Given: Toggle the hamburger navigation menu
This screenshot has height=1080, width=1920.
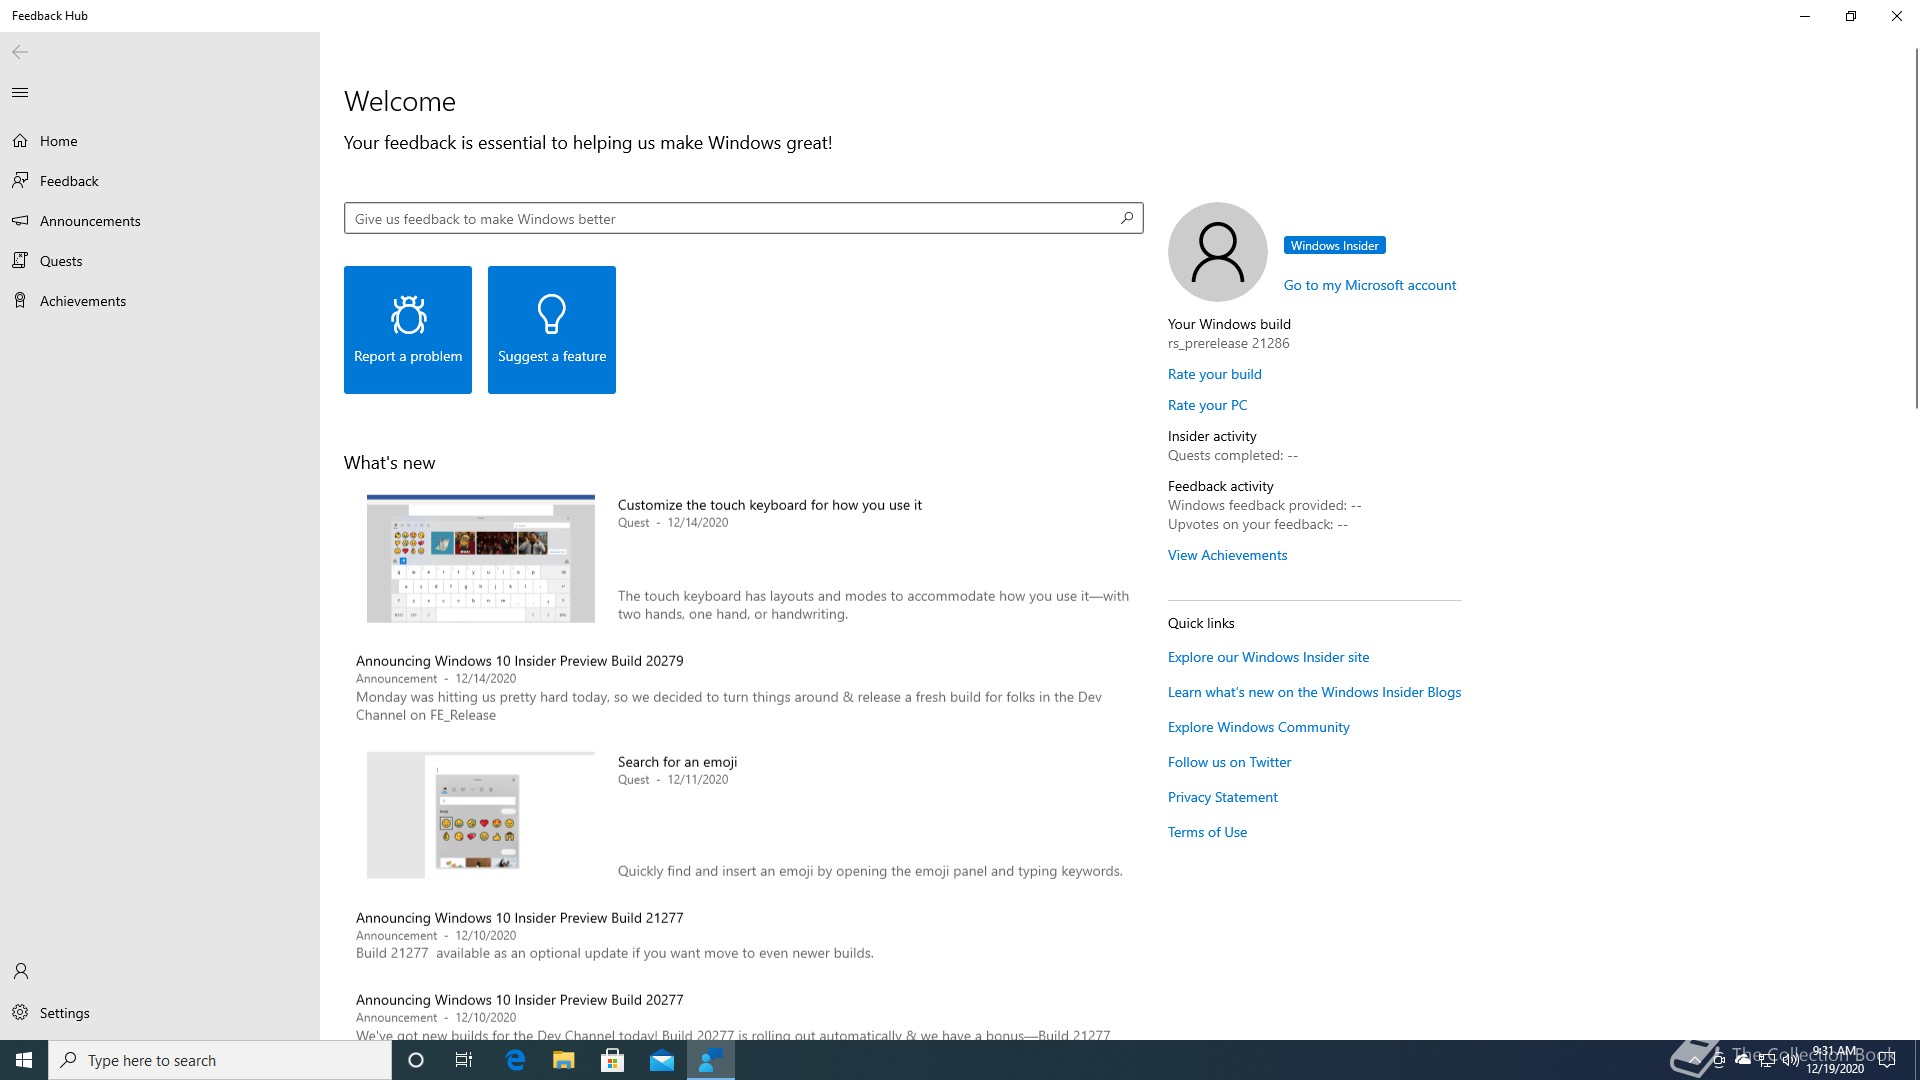Looking at the screenshot, I should point(20,93).
